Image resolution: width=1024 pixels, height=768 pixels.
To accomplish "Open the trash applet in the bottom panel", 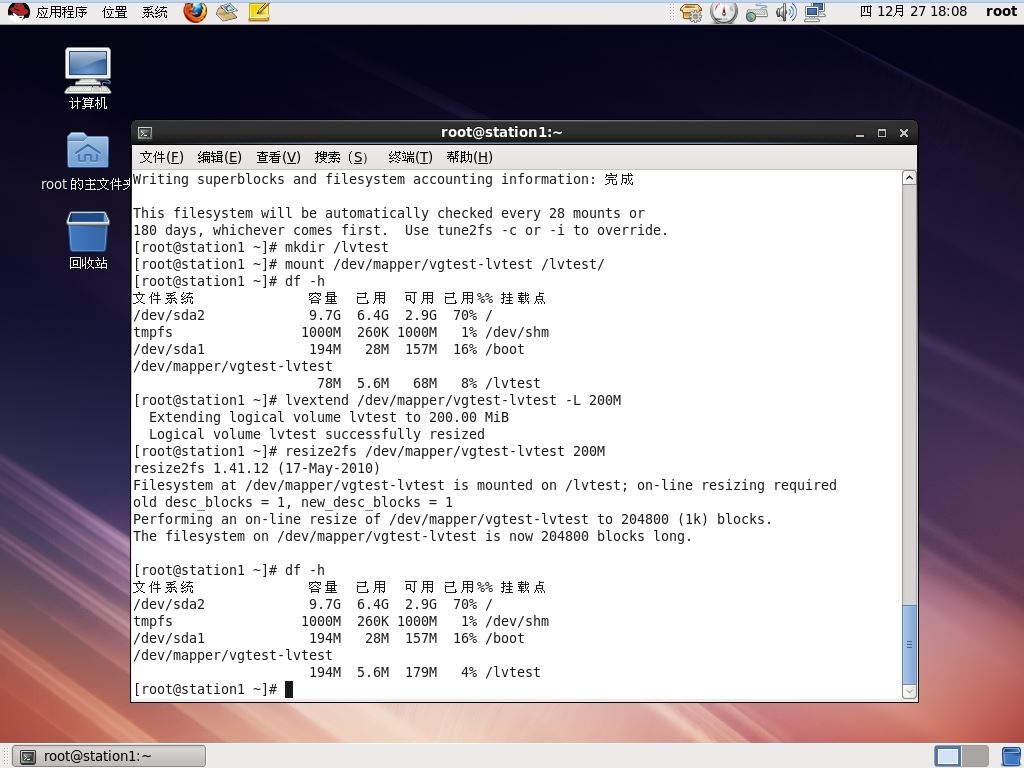I will point(1012,756).
